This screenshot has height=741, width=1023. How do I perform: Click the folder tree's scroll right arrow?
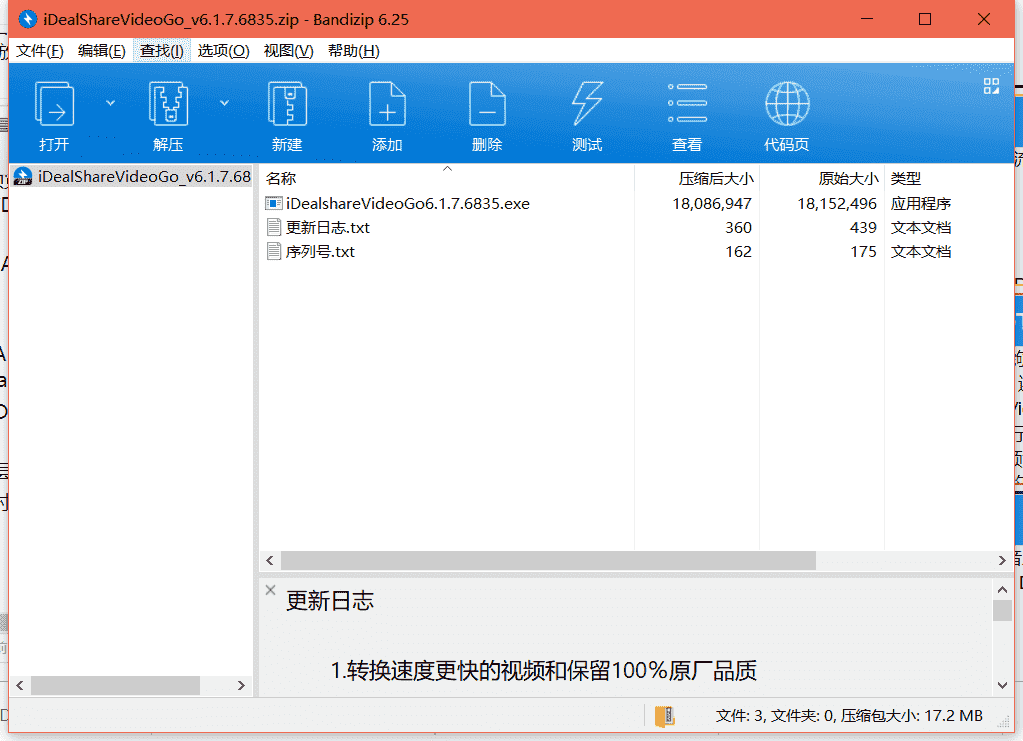[x=241, y=685]
